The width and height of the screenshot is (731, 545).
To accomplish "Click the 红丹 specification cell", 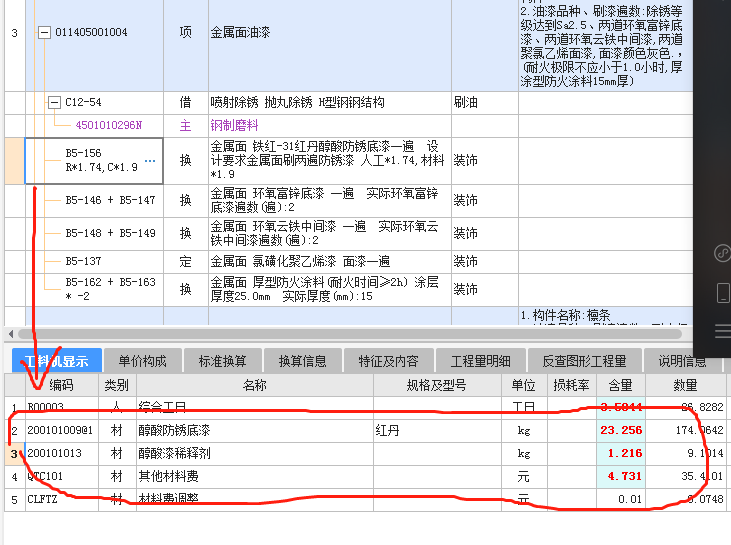I will coord(437,430).
